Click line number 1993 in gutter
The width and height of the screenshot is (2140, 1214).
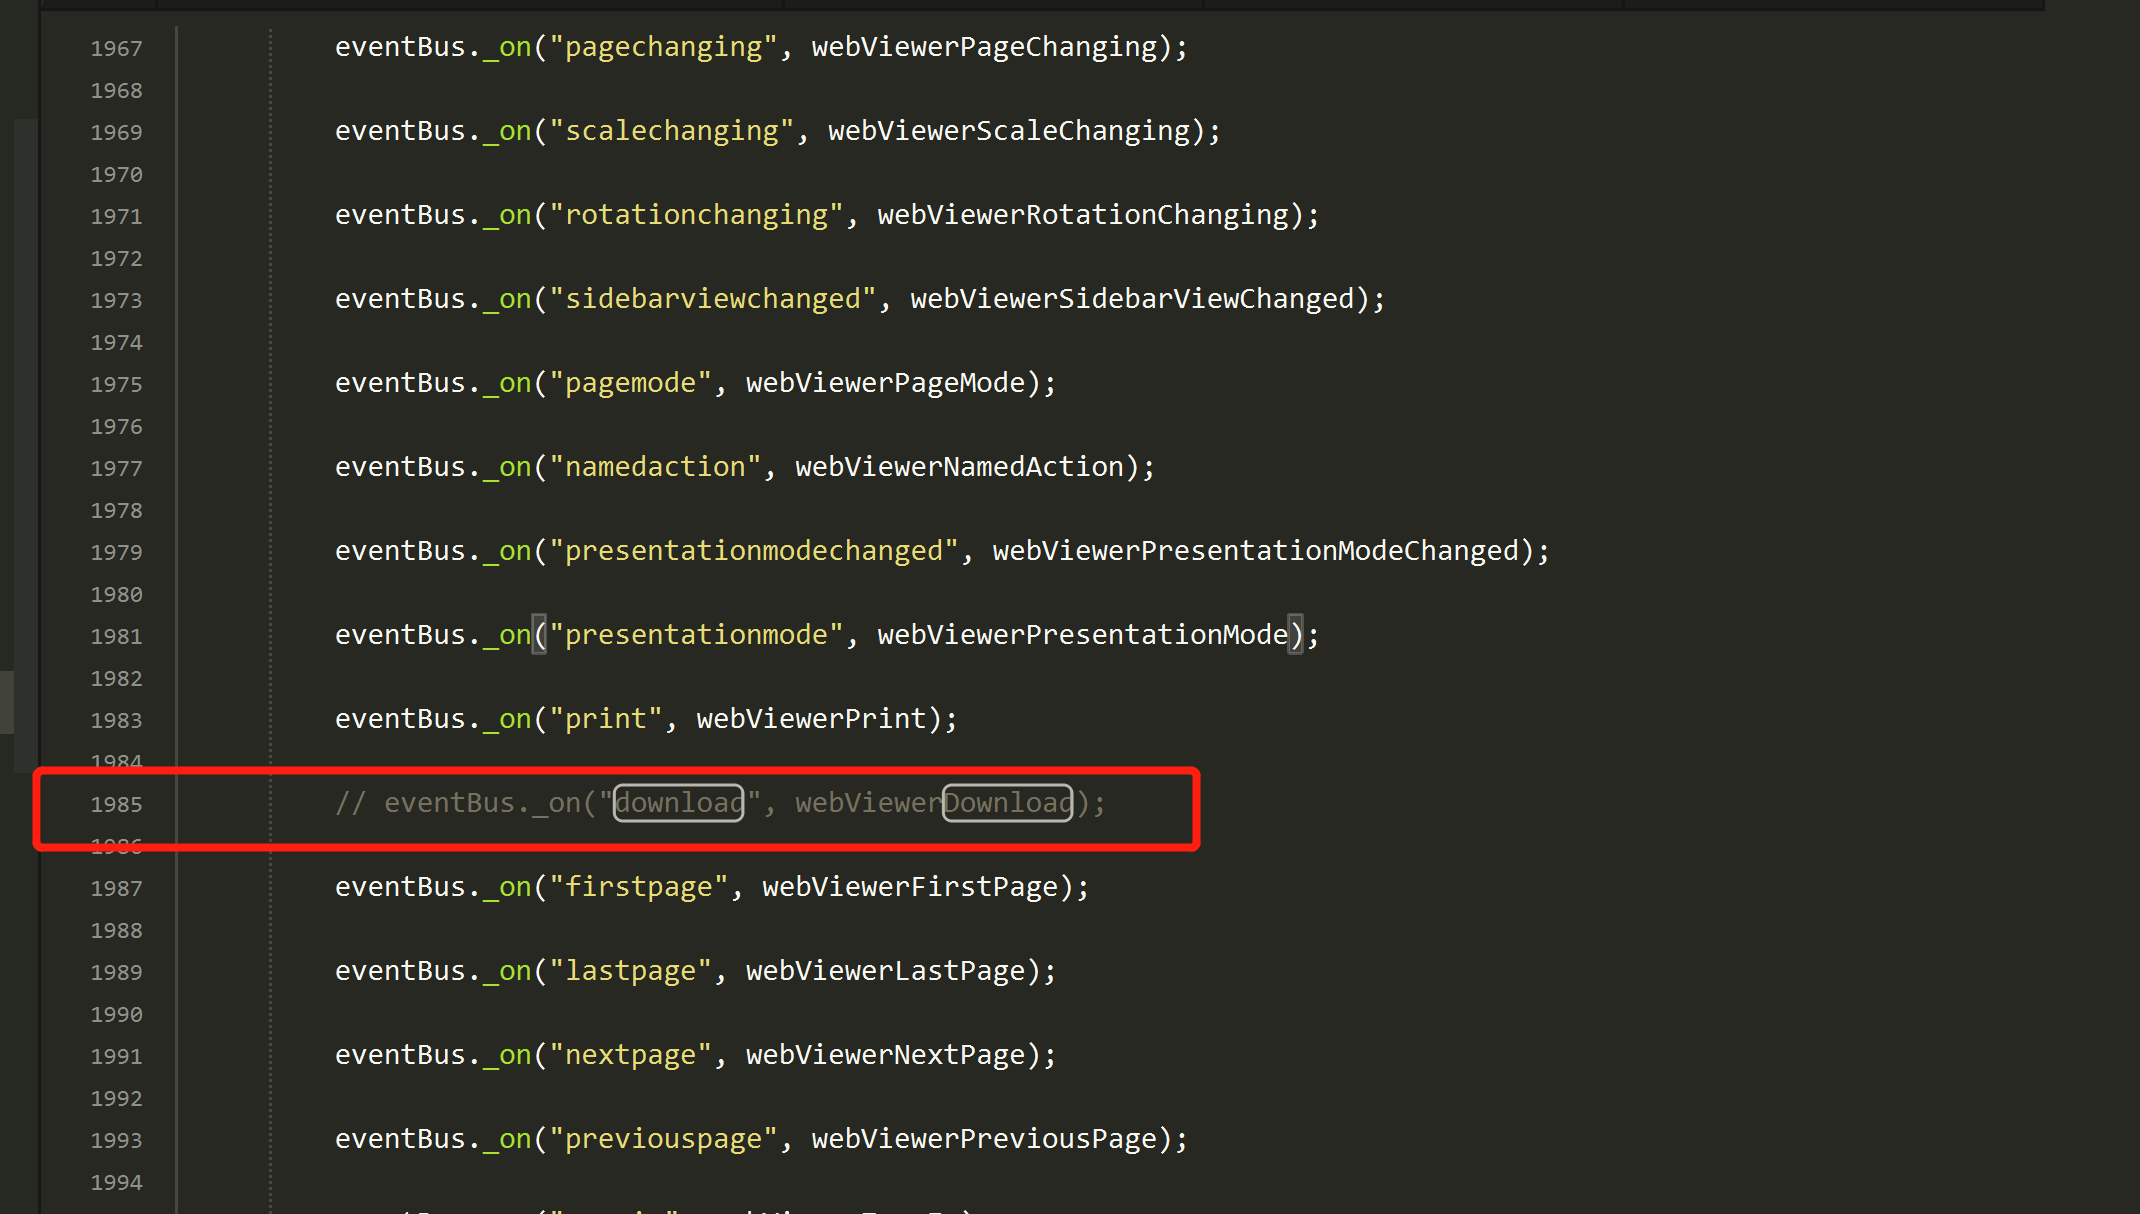tap(116, 1141)
